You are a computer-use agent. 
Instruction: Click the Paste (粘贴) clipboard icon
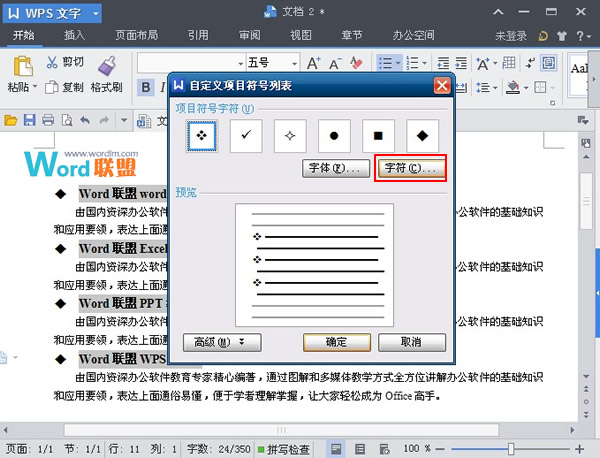coord(22,66)
